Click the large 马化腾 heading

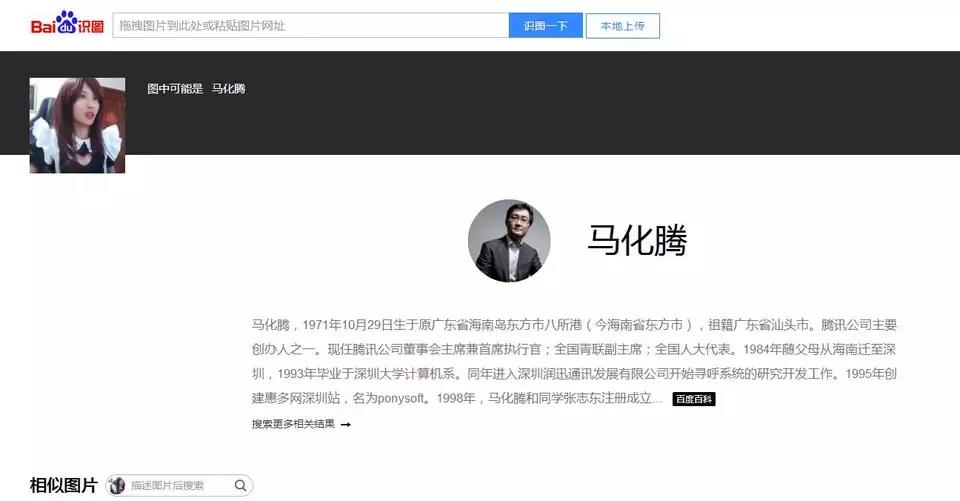click(637, 240)
